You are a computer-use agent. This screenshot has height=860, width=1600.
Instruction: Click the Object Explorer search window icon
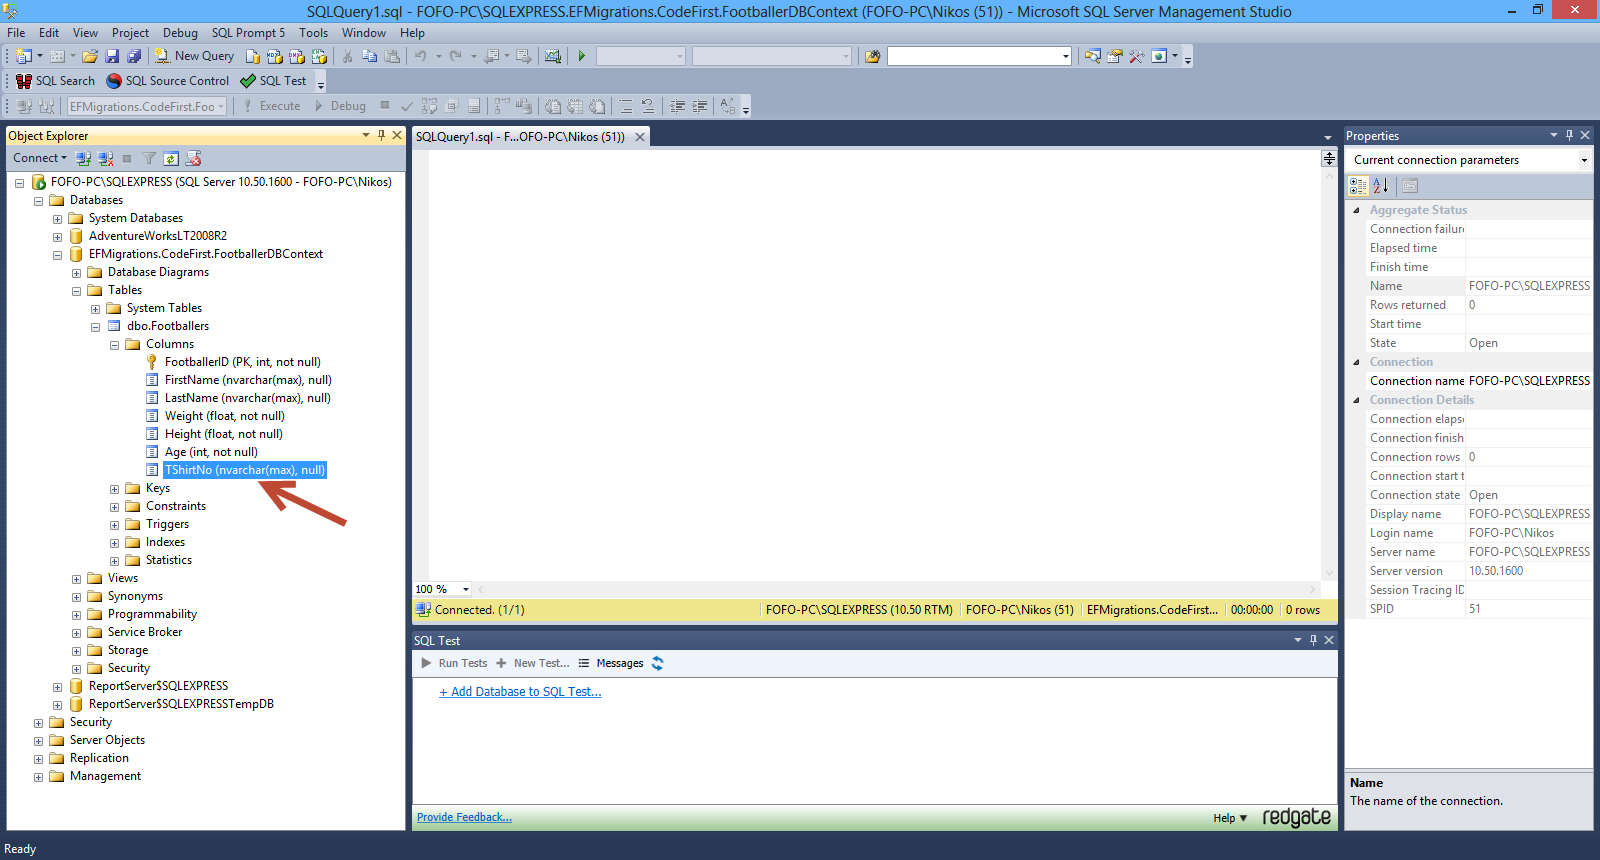pos(1092,56)
